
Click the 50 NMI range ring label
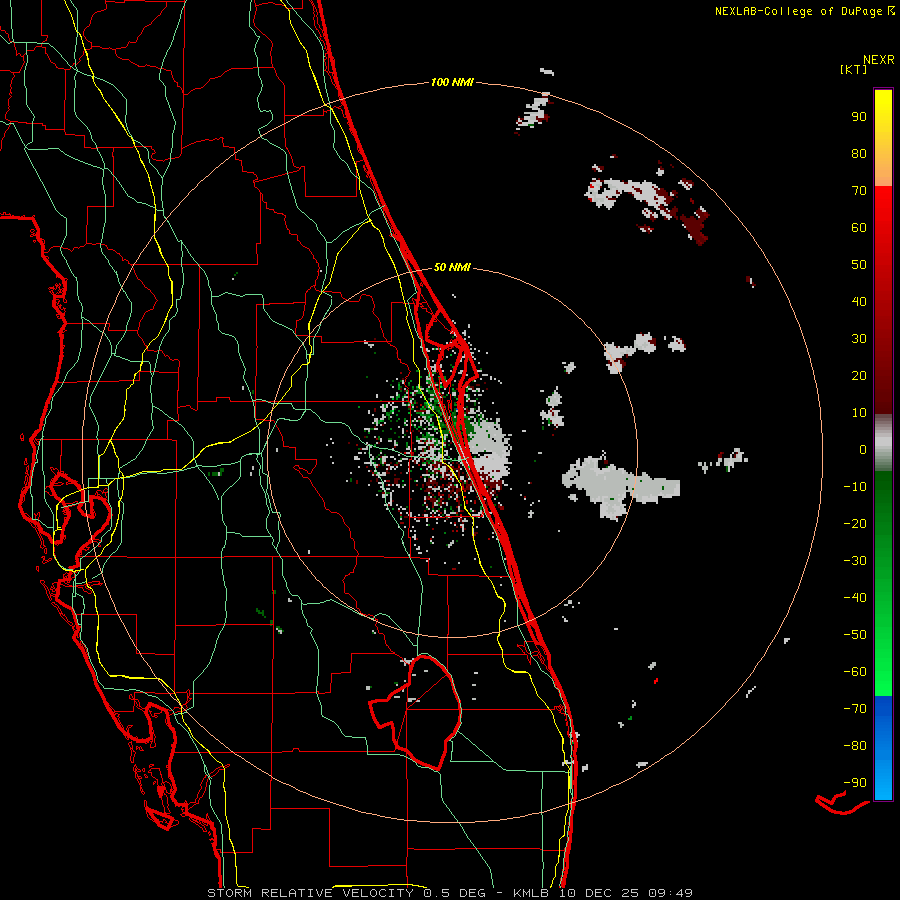[x=452, y=267]
